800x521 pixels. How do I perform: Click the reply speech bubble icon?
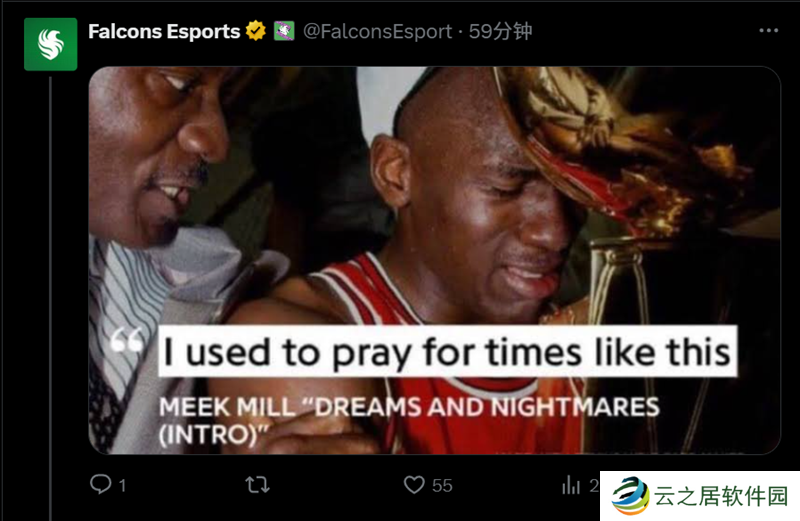[100, 485]
